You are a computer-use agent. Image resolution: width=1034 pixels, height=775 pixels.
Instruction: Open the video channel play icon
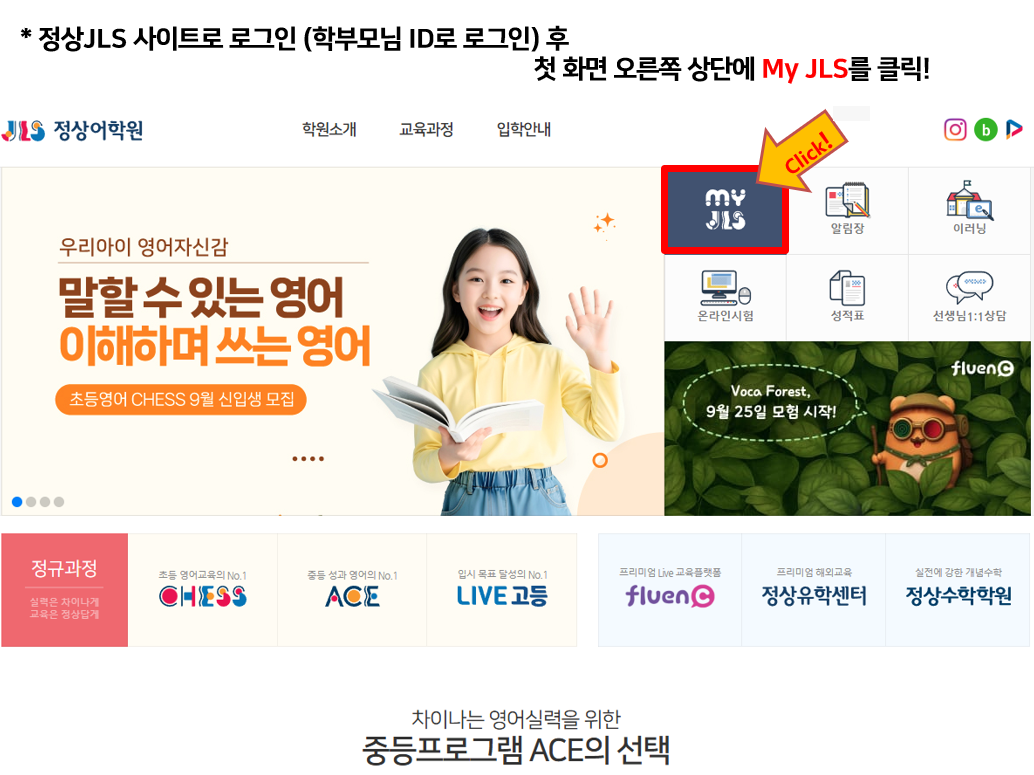click(x=1014, y=129)
